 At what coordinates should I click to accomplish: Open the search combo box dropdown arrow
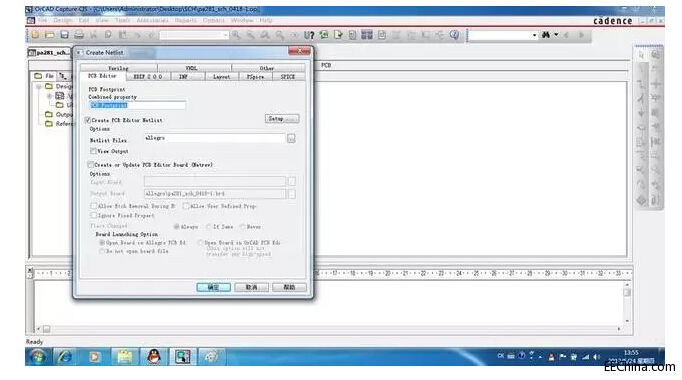tap(535, 35)
